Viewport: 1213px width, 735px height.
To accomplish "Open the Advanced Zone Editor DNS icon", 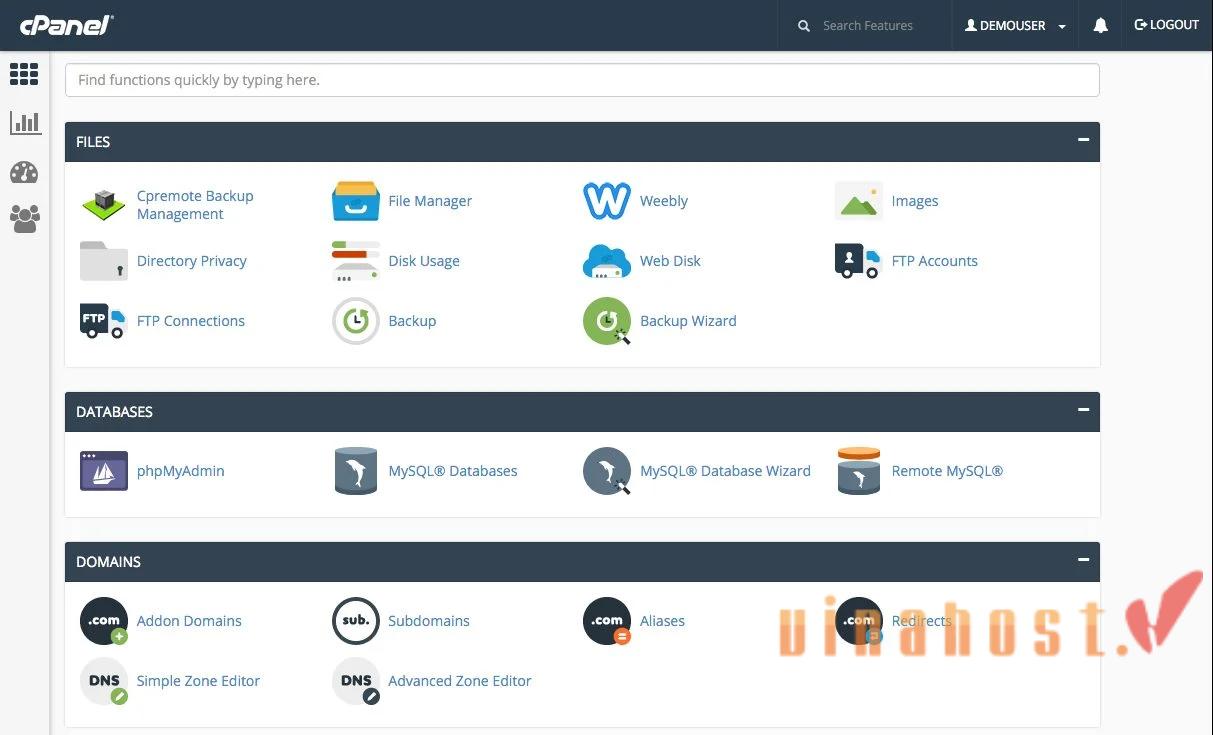I will tap(355, 681).
